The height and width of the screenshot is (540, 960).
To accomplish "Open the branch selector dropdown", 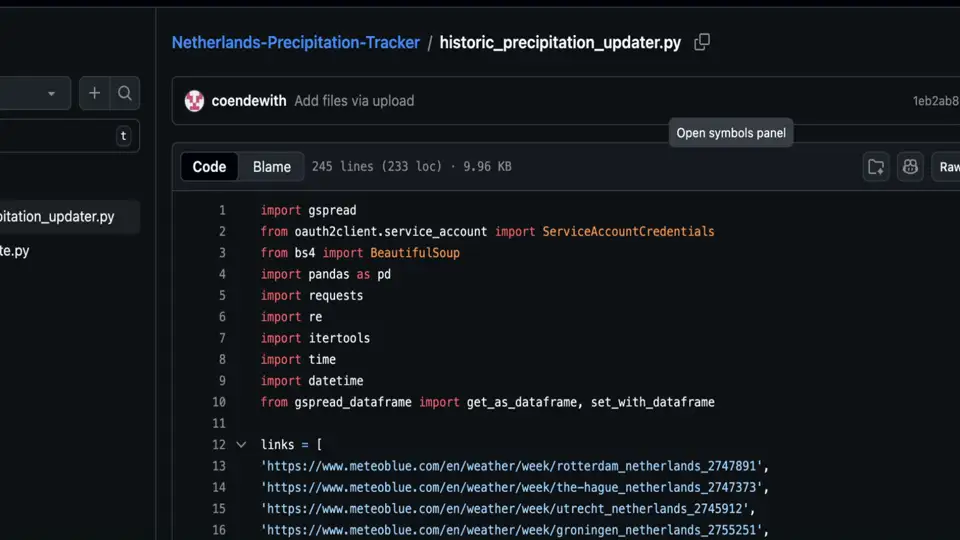I will pos(35,93).
